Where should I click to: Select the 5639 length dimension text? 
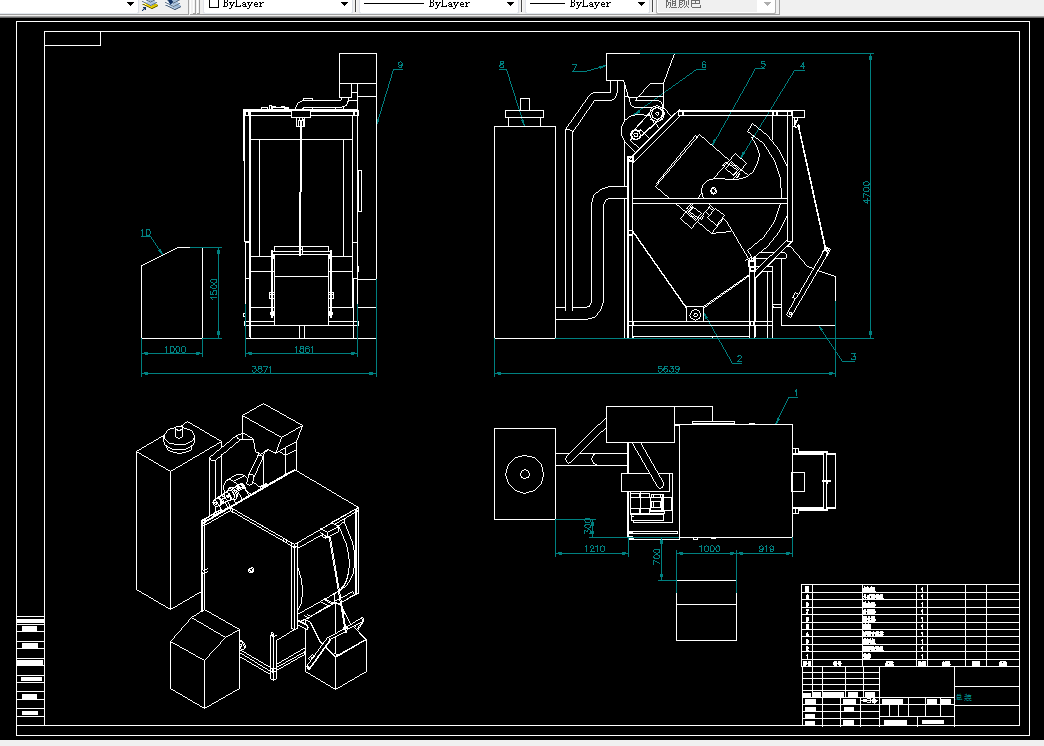coord(668,369)
